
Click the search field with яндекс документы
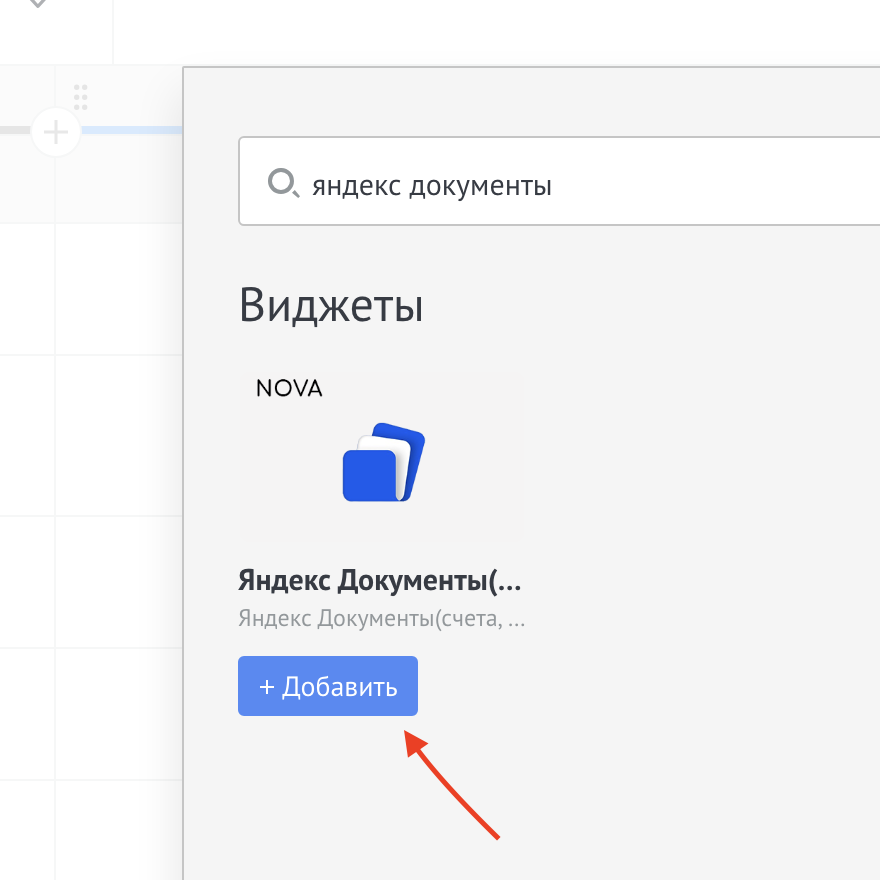click(x=559, y=181)
